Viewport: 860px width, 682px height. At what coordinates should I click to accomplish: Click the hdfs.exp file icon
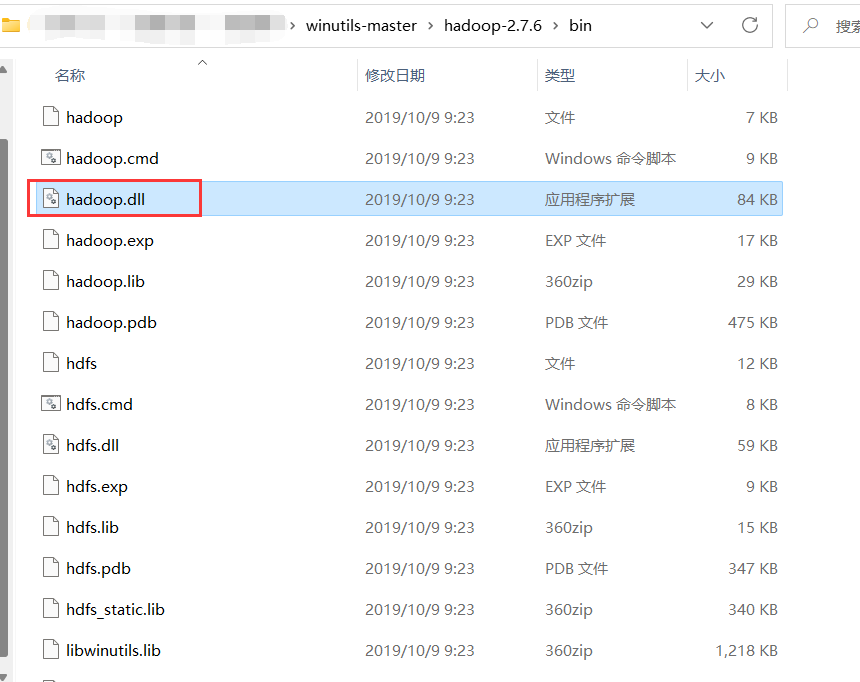pyautogui.click(x=51, y=486)
